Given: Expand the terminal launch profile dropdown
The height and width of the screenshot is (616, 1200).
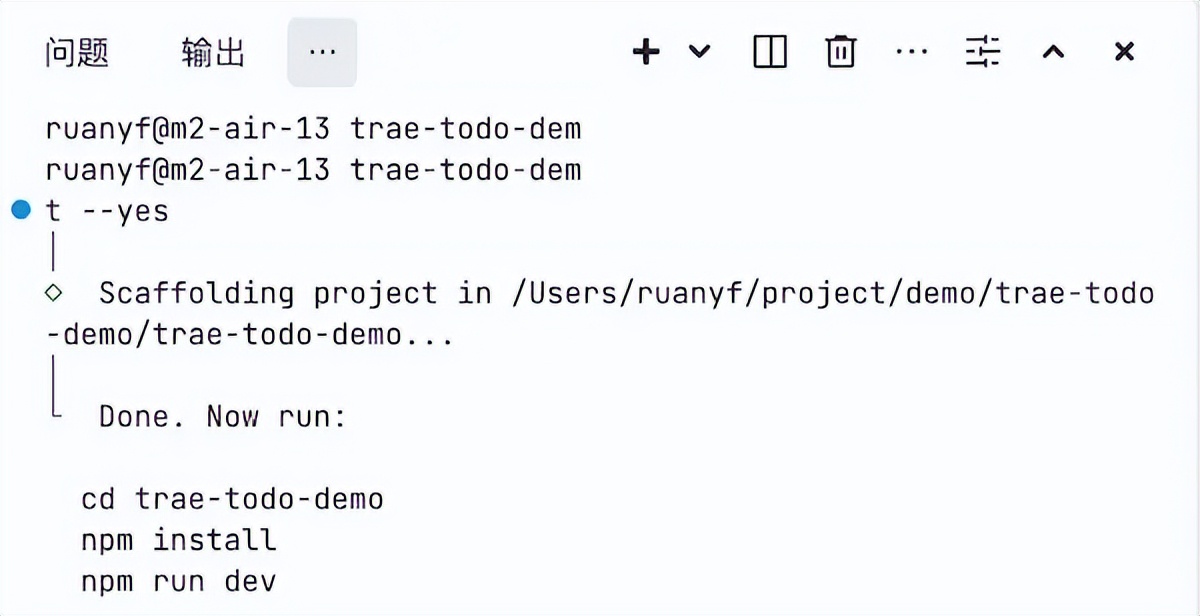Looking at the screenshot, I should coord(700,52).
